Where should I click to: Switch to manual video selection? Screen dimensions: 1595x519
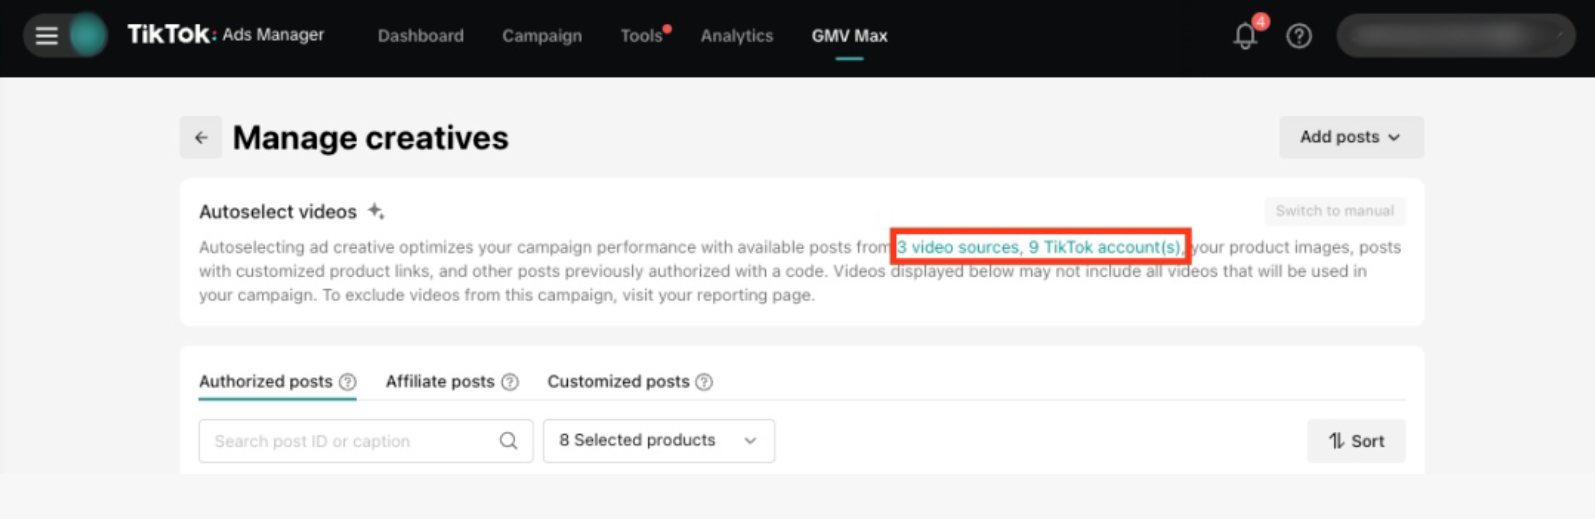tap(1334, 211)
